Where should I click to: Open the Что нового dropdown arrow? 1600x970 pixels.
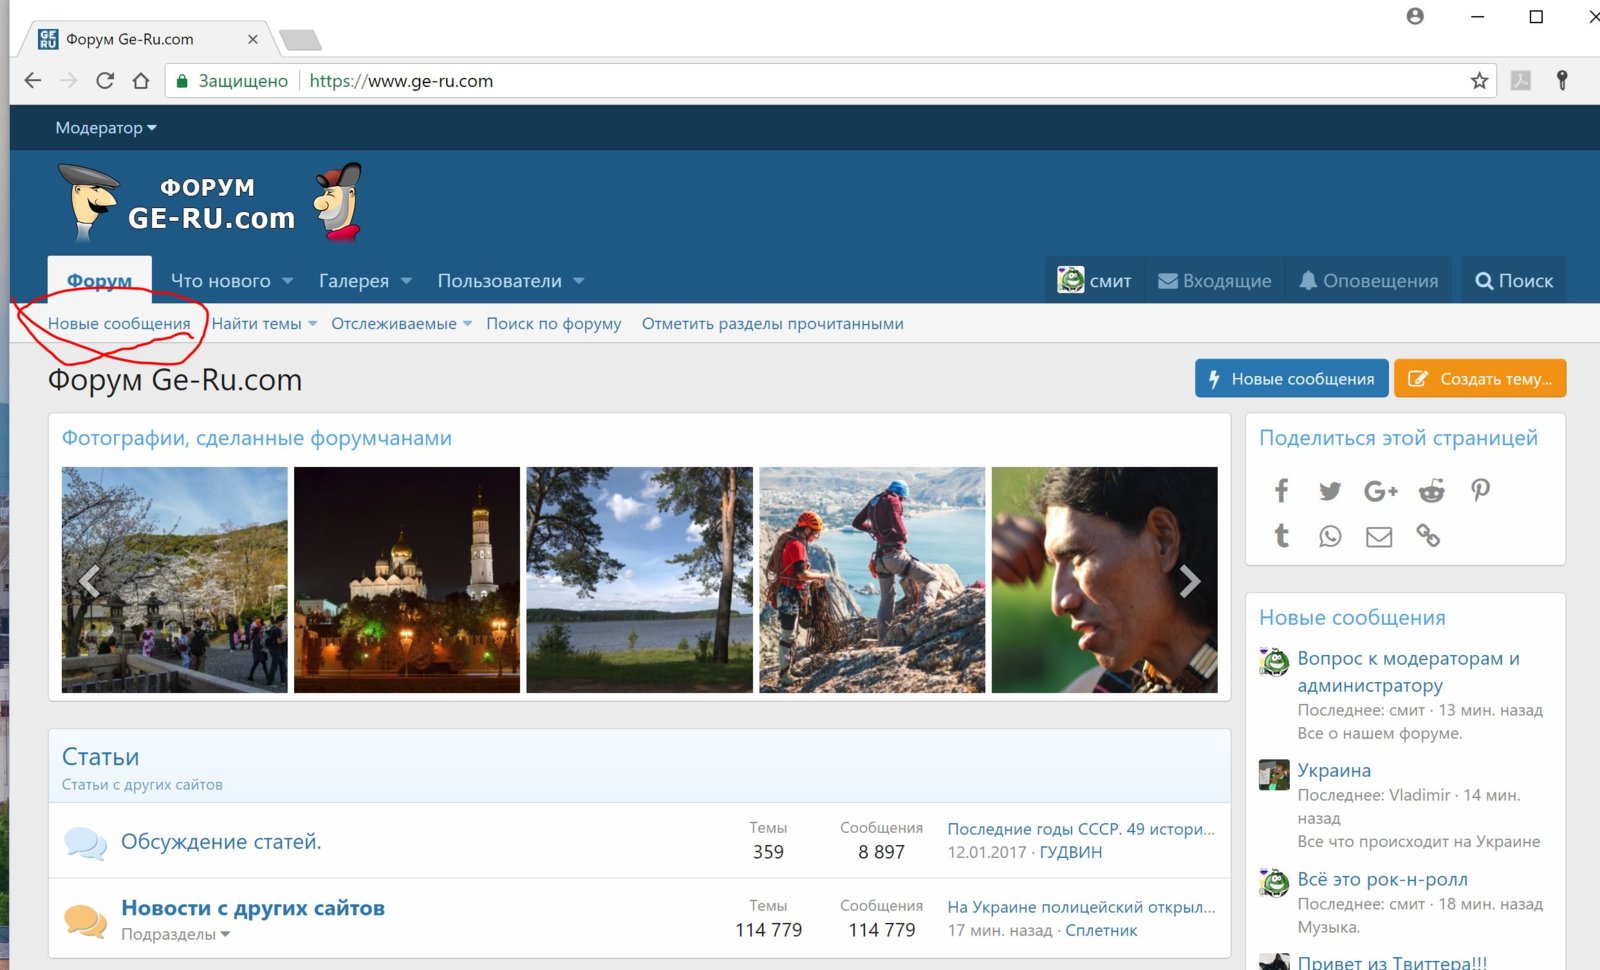pos(288,281)
